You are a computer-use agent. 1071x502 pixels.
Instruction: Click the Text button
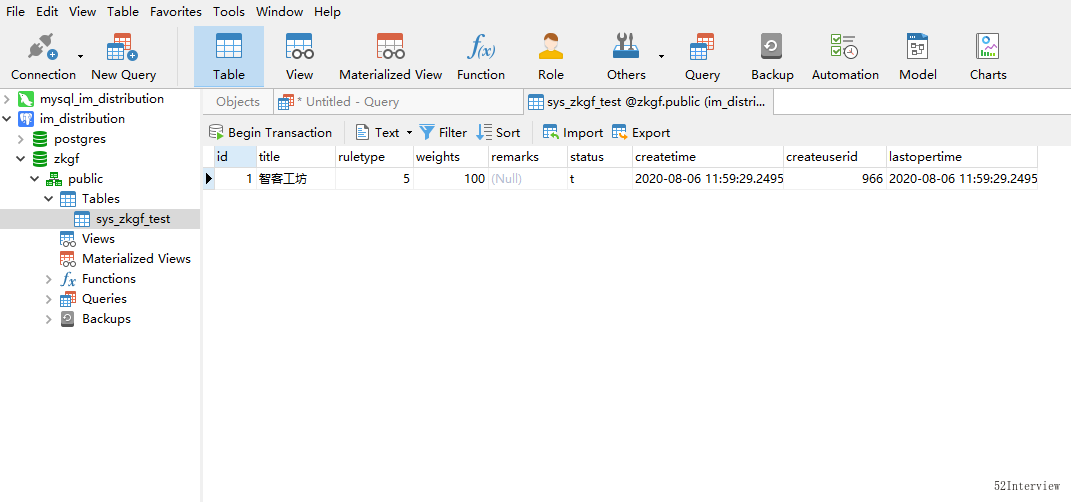click(378, 133)
